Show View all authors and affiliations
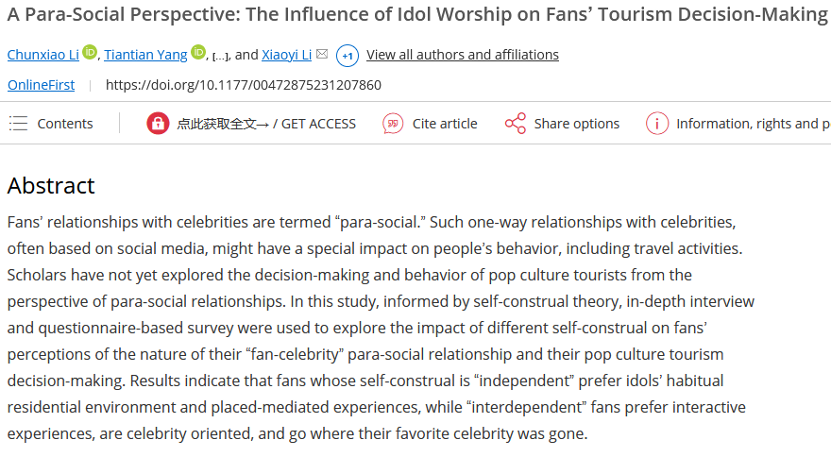Viewport: 832px width, 458px height. (462, 55)
